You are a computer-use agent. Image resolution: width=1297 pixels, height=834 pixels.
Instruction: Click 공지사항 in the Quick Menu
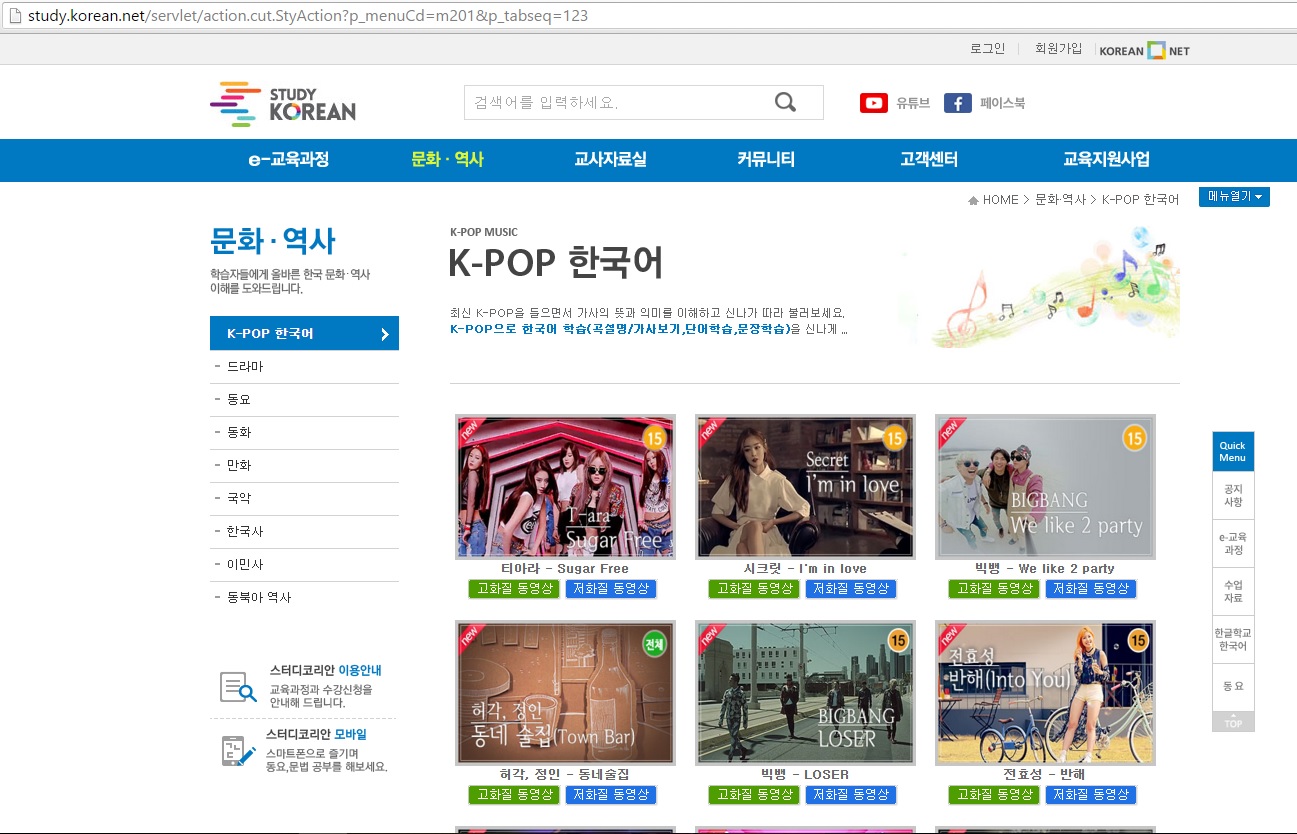tap(1233, 496)
